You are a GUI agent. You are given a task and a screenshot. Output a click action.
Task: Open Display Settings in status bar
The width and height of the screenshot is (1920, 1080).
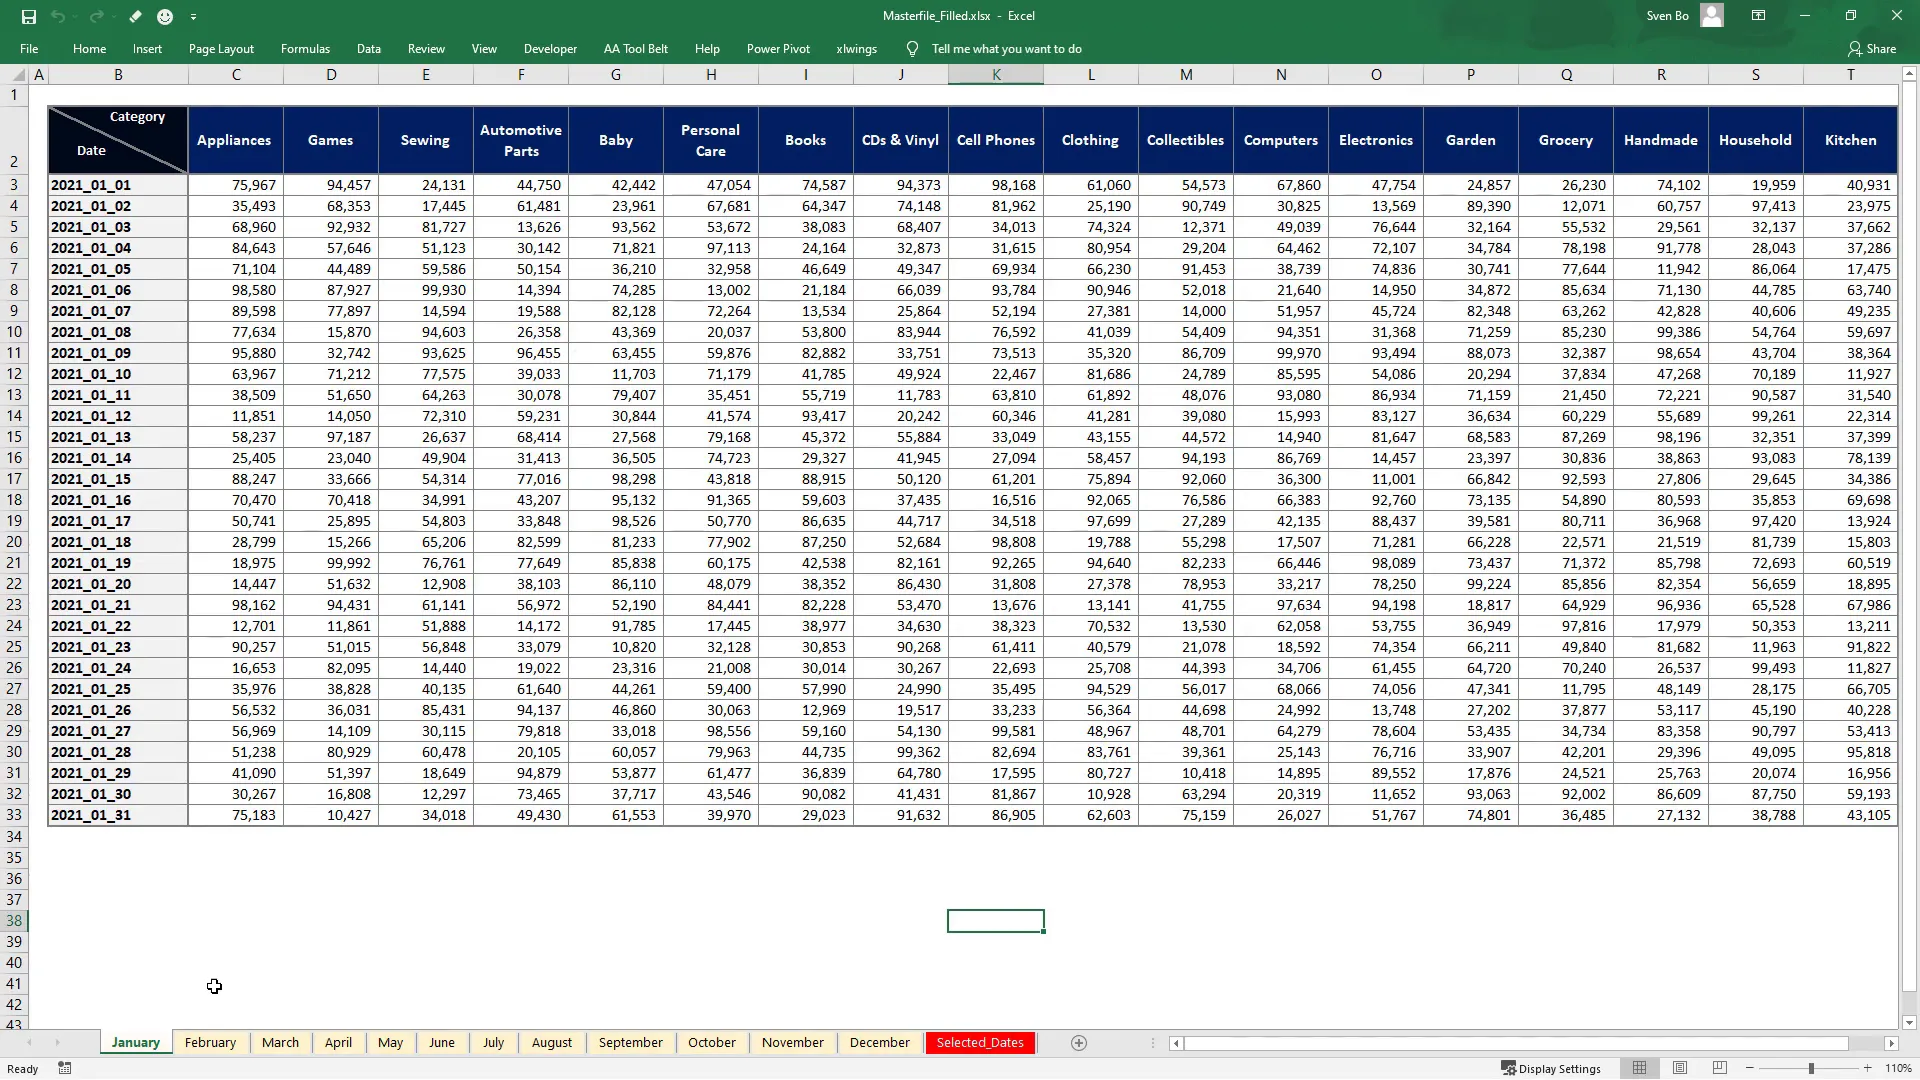[x=1551, y=1068]
